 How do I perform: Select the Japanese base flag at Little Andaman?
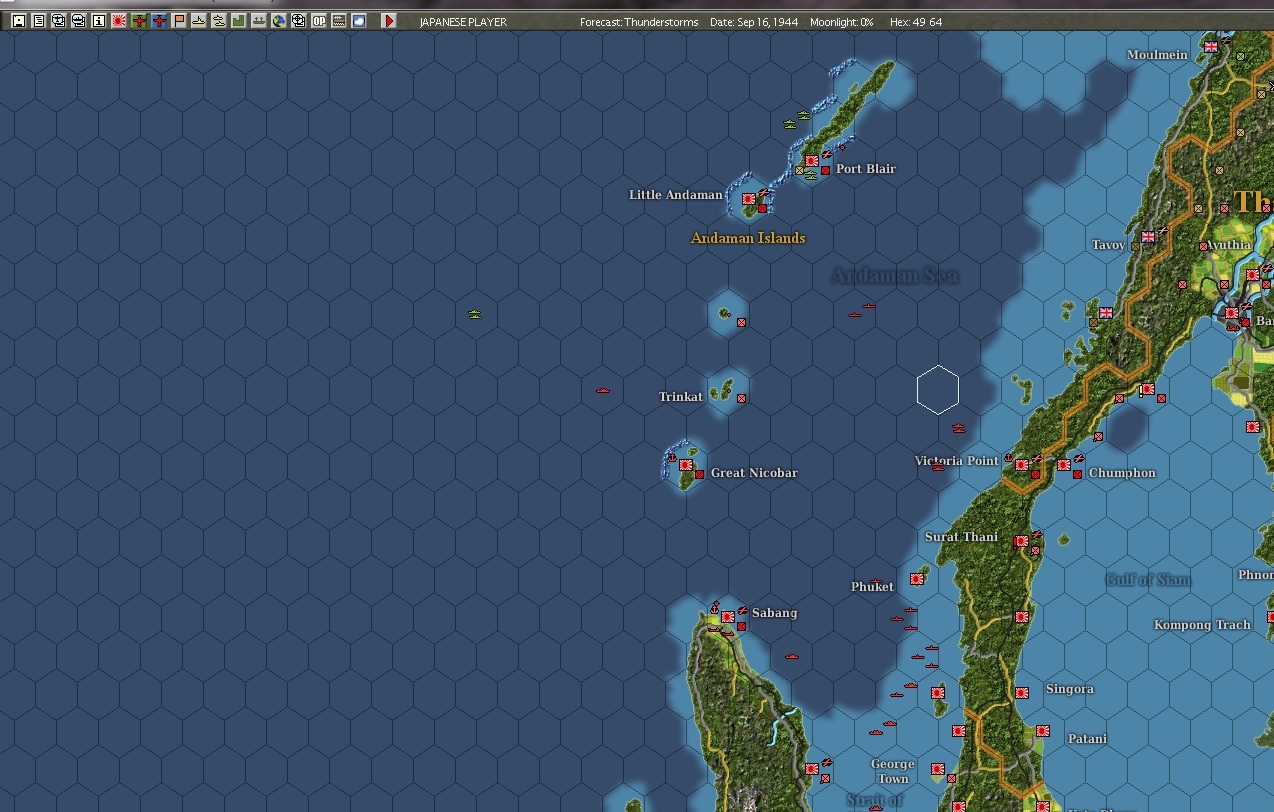pos(748,199)
